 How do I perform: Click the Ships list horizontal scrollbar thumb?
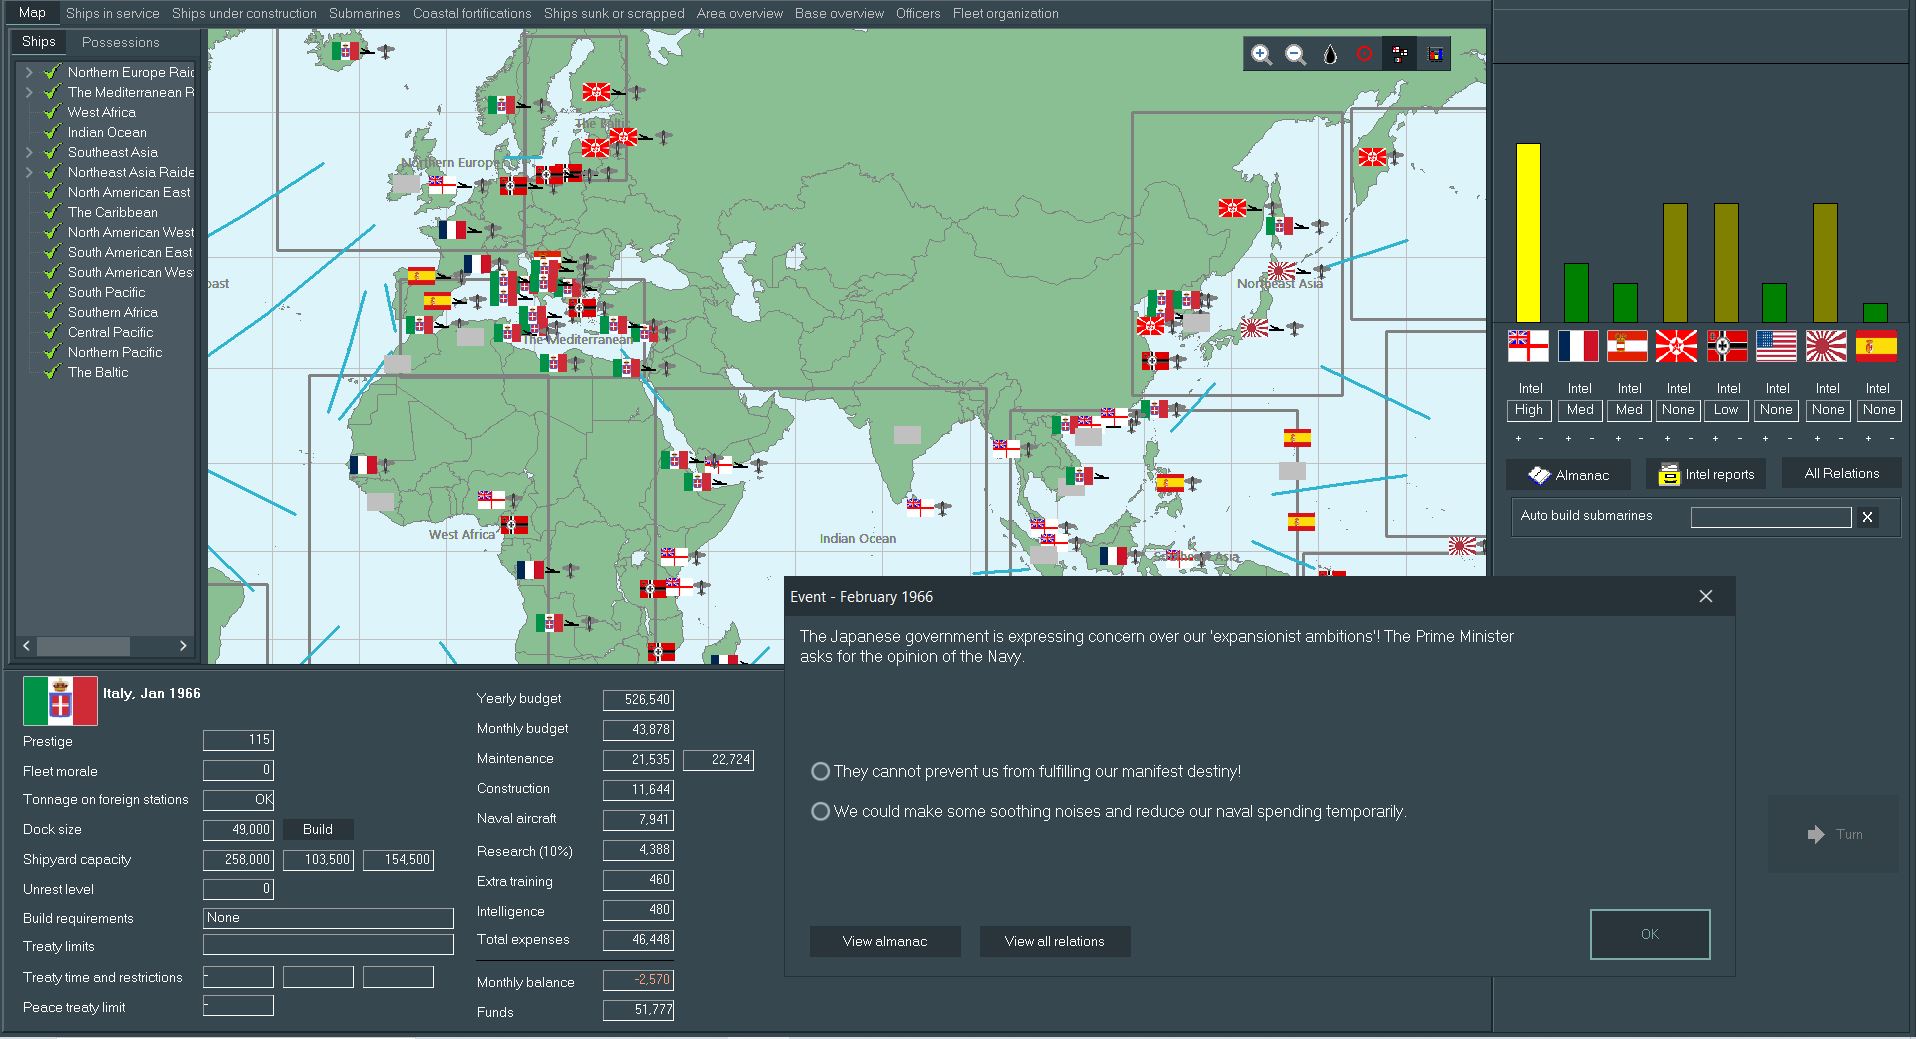point(83,646)
